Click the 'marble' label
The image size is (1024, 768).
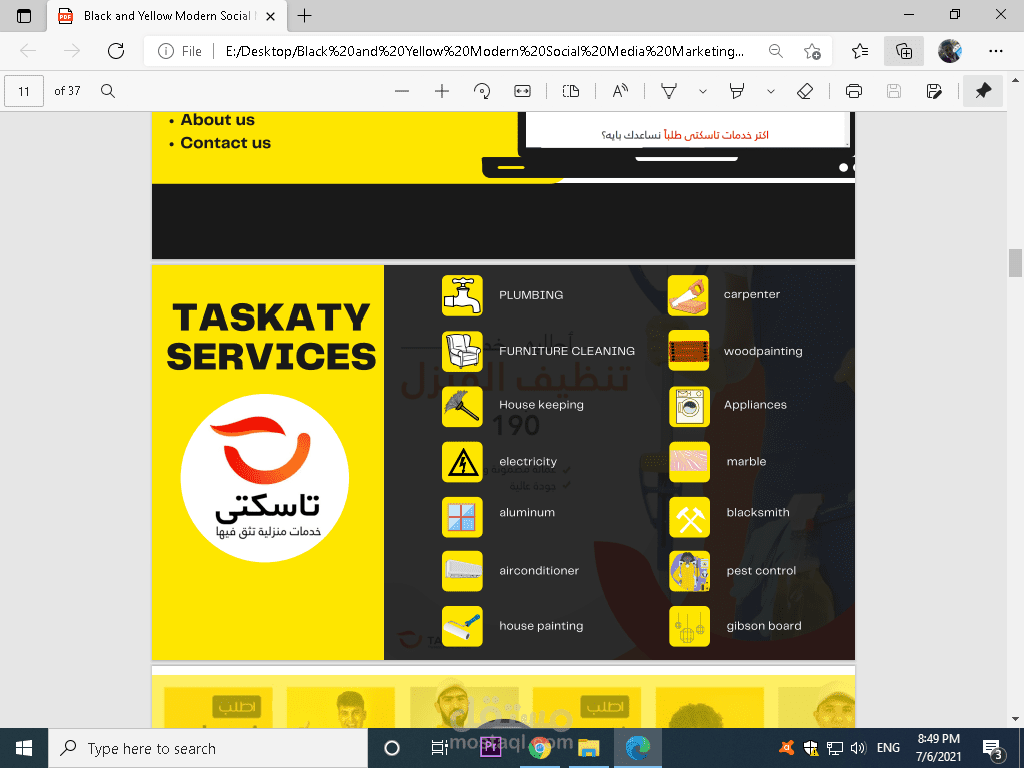point(746,462)
